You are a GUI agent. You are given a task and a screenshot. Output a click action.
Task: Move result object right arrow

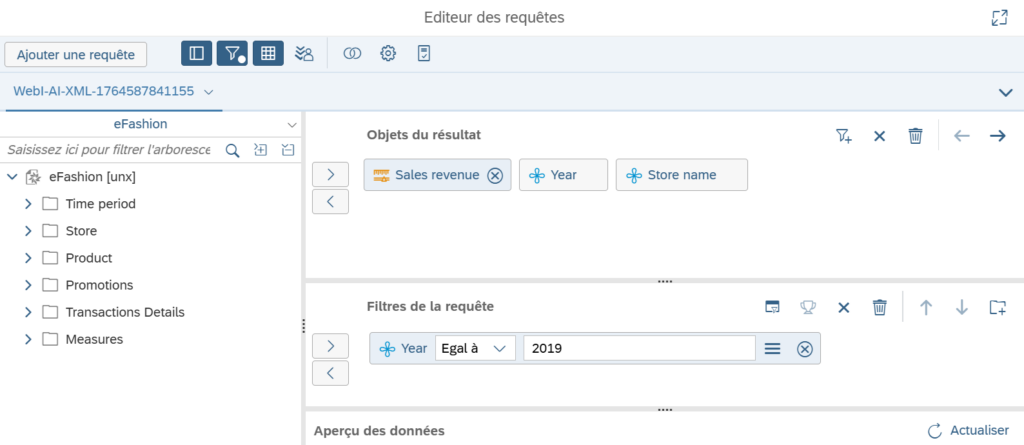(997, 136)
